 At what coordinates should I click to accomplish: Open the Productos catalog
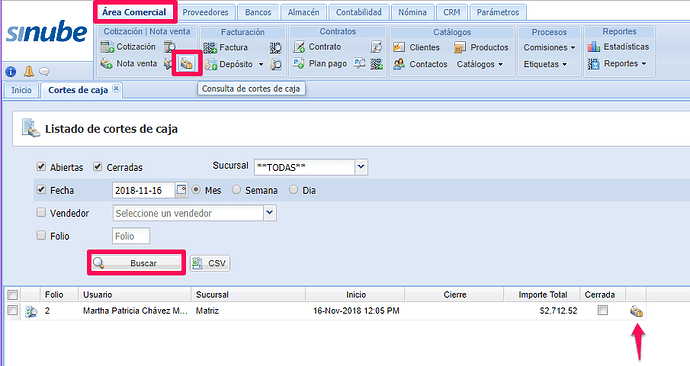[481, 47]
